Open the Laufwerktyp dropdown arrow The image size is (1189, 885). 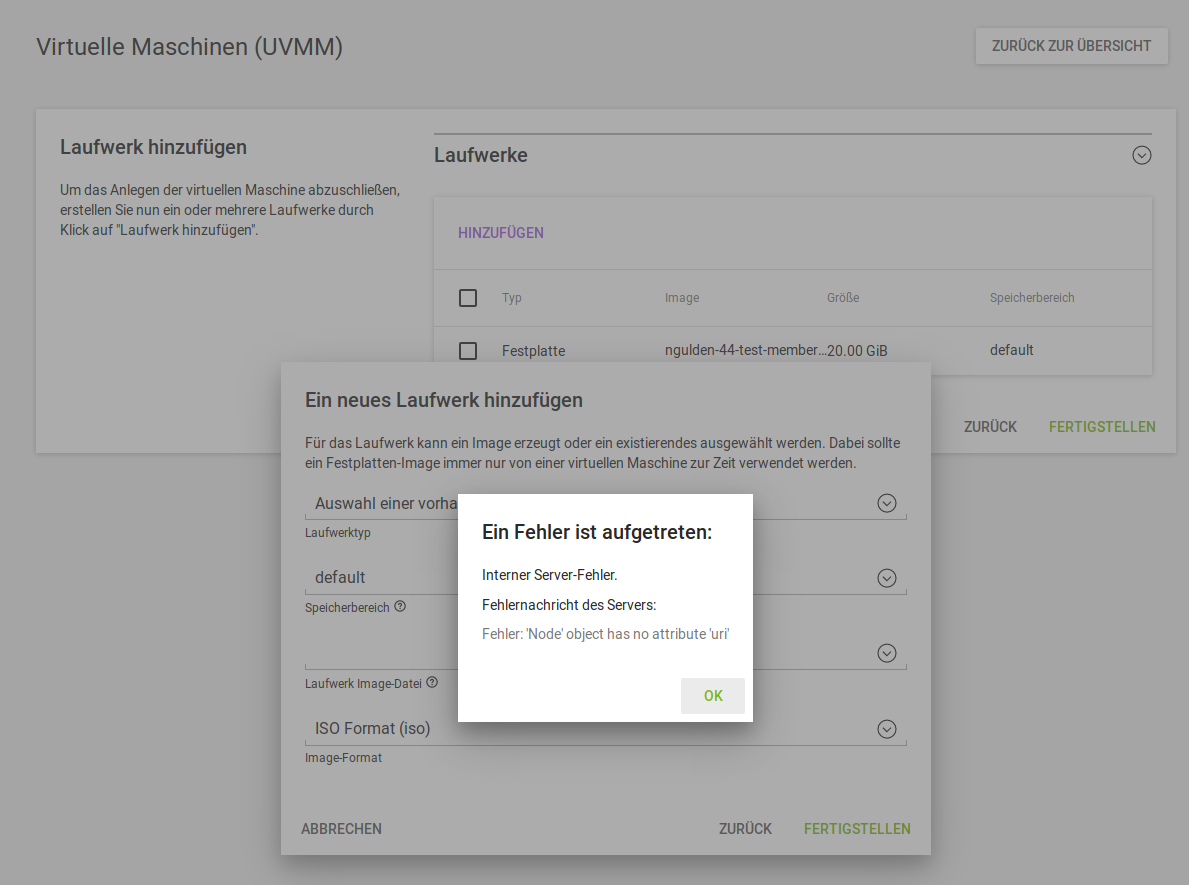[886, 503]
